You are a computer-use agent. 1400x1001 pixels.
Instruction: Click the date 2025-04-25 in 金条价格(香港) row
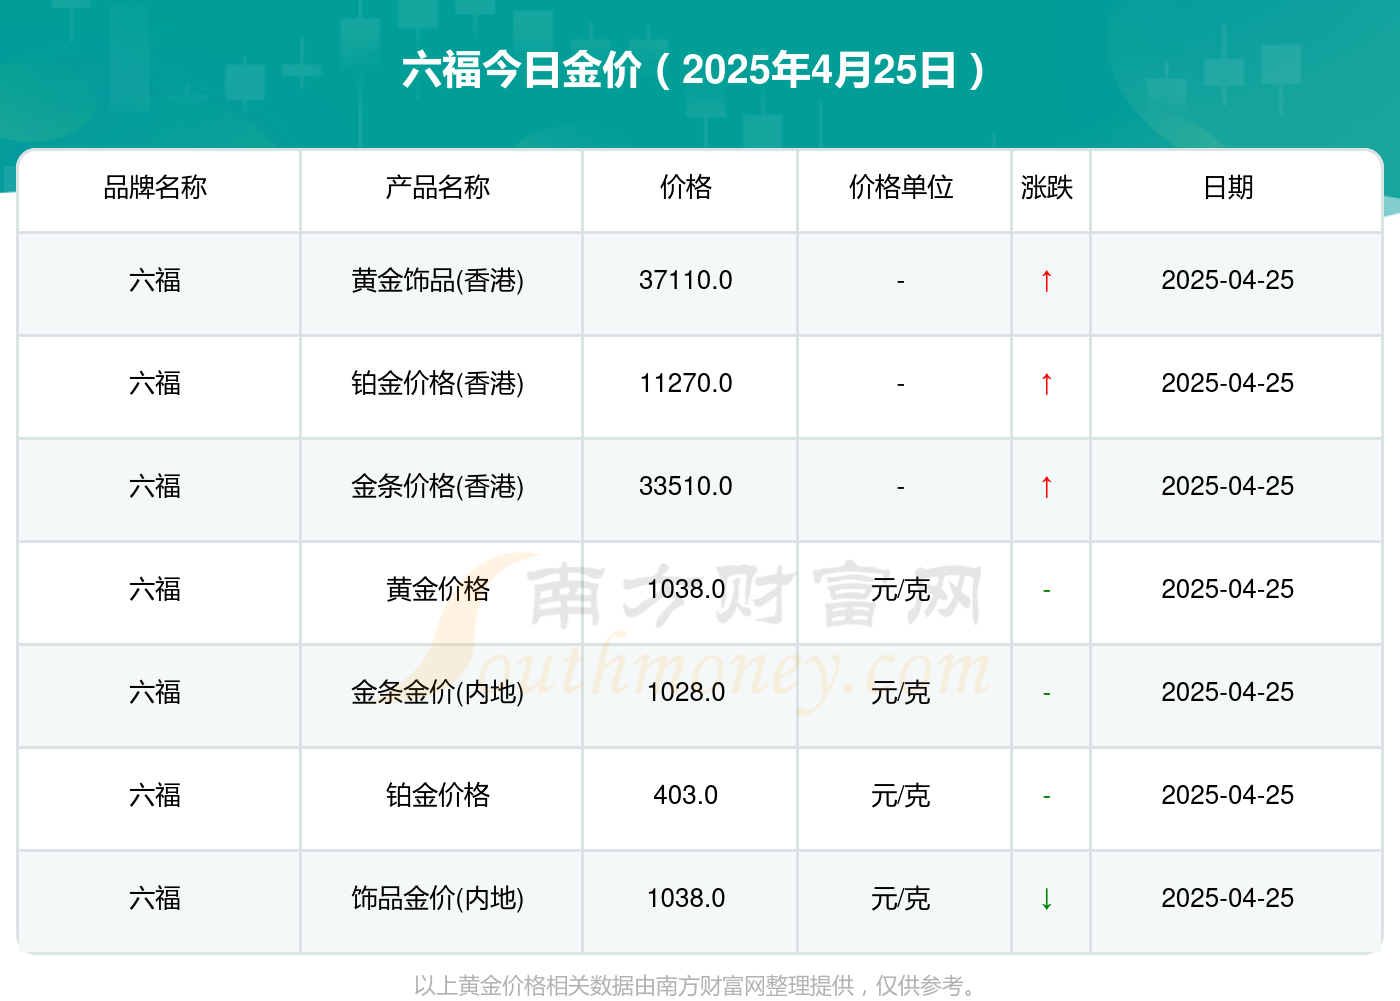pyautogui.click(x=1228, y=486)
